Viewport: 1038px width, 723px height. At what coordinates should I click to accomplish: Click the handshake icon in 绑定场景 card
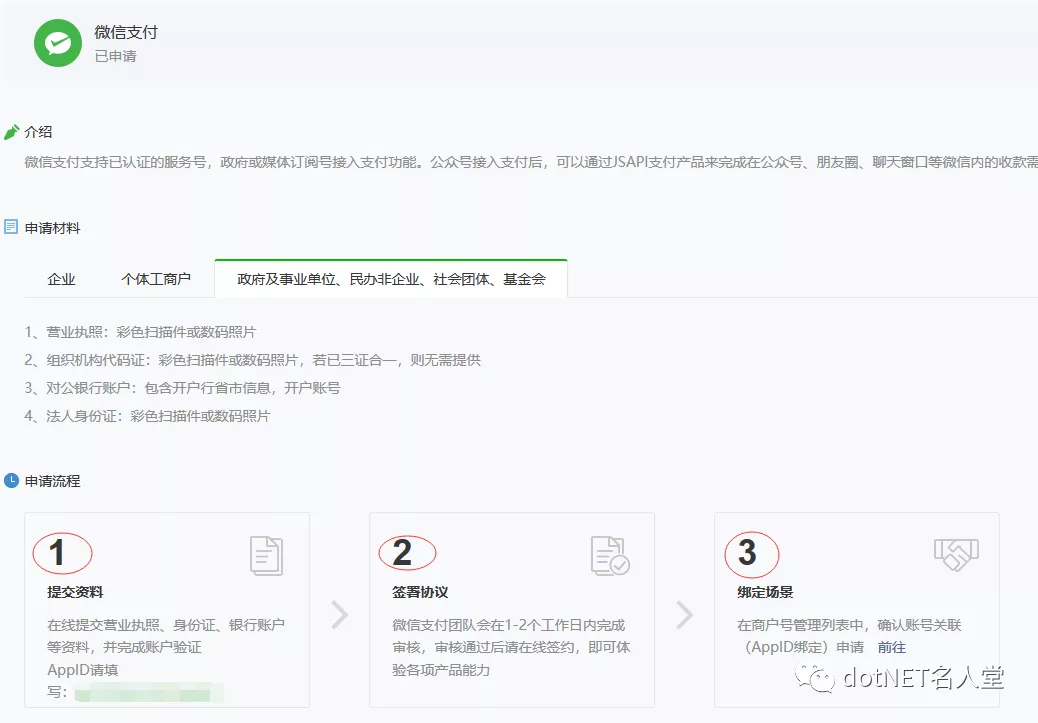(x=956, y=554)
